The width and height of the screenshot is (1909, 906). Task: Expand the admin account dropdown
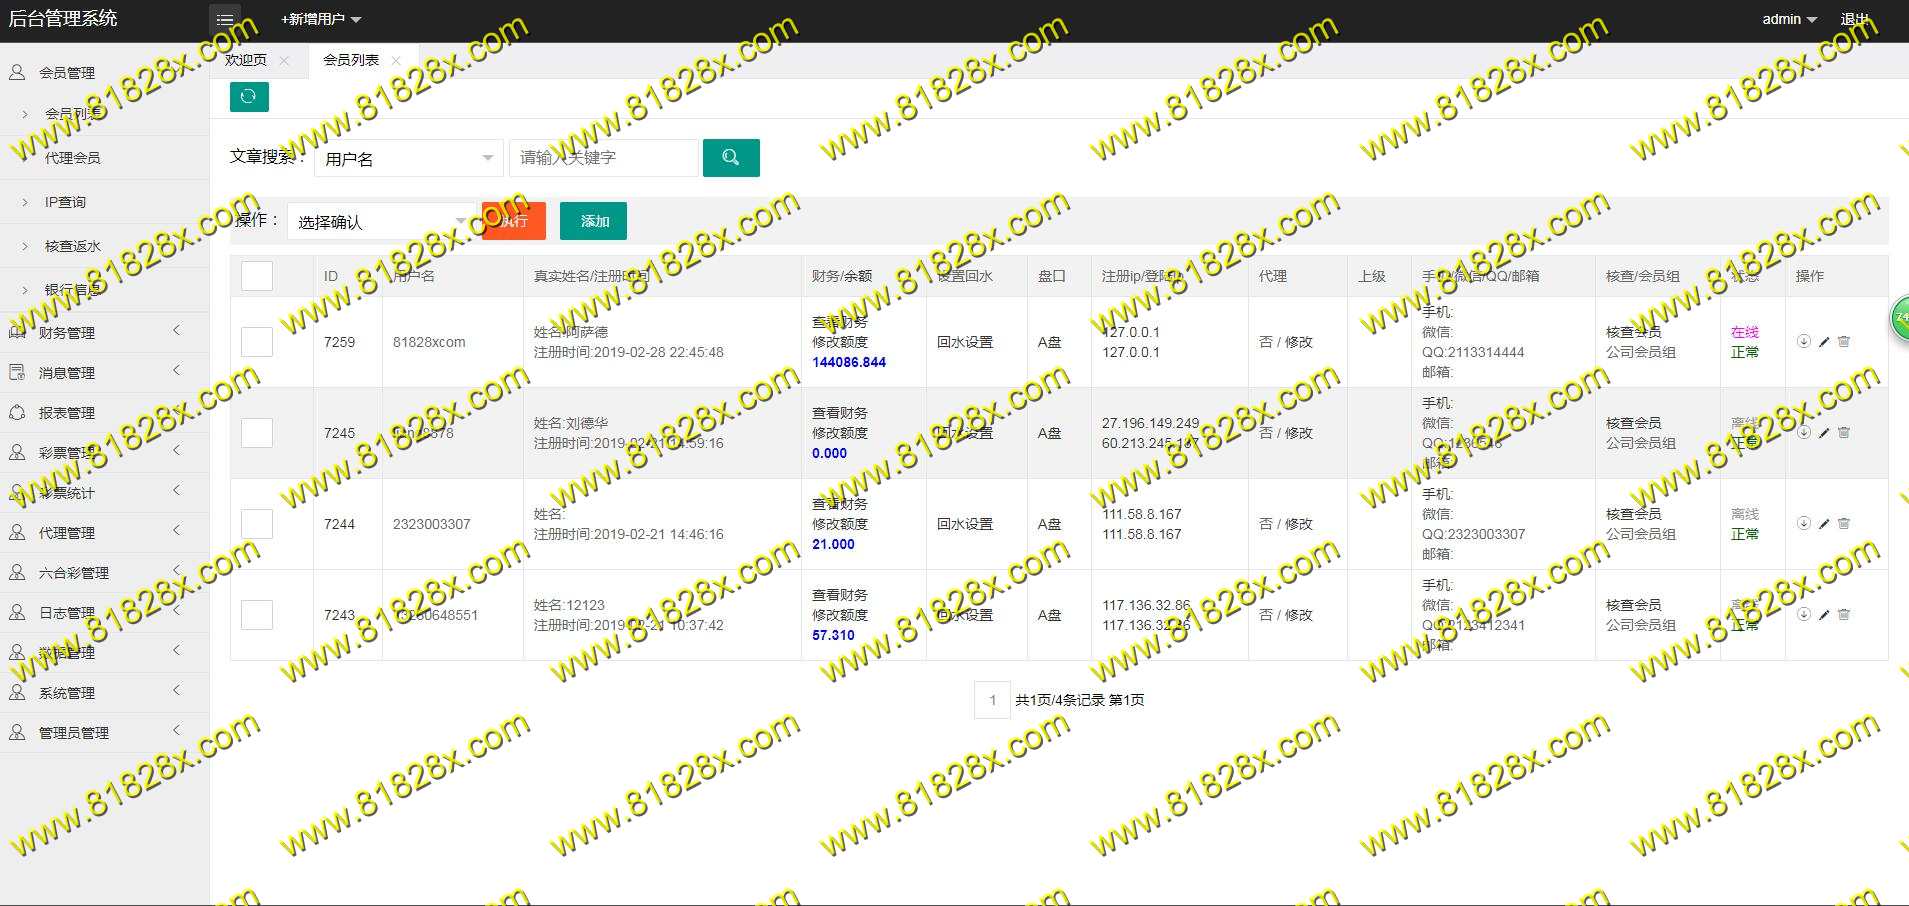1789,19
